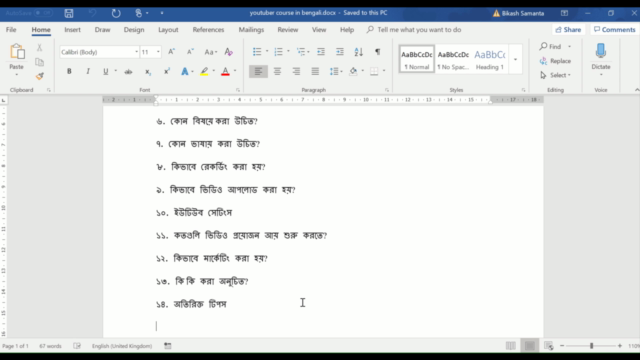Click the zoom slider handle
Image resolution: width=640 pixels, height=360 pixels.
coord(591,346)
